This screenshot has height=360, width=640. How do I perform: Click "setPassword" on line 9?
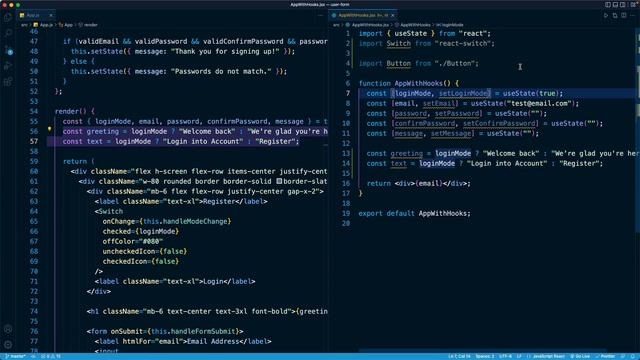pyautogui.click(x=457, y=113)
